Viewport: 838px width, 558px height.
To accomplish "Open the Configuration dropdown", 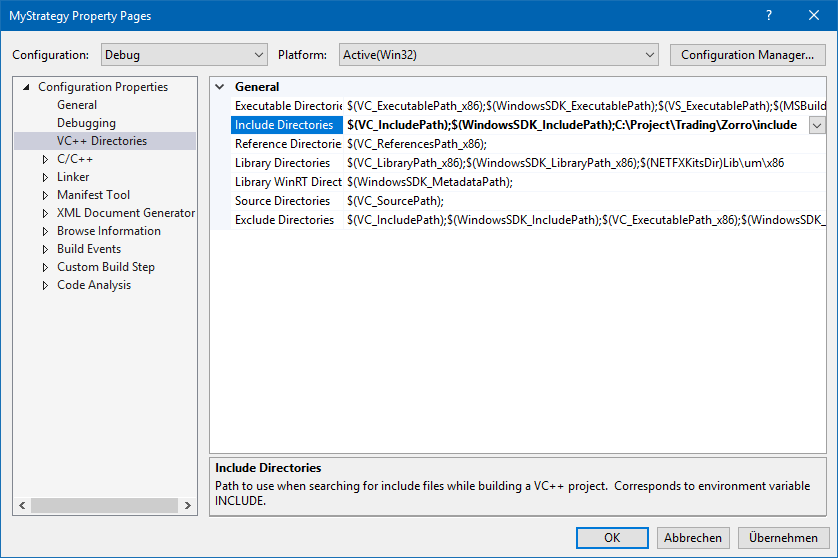I will click(x=183, y=54).
